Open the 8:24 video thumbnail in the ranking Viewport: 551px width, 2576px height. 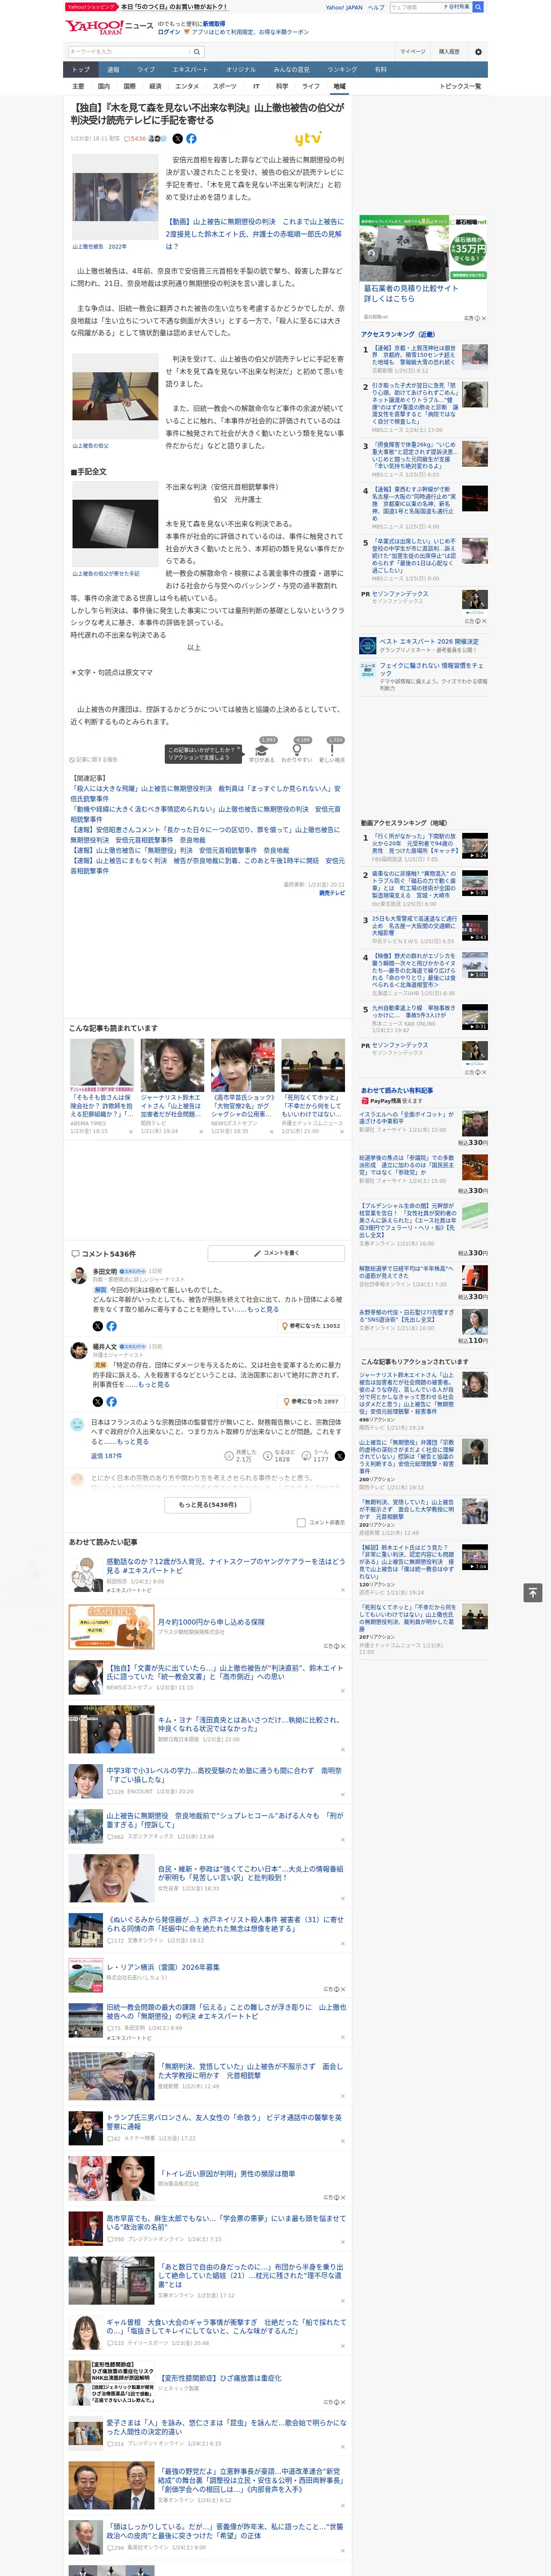474,845
